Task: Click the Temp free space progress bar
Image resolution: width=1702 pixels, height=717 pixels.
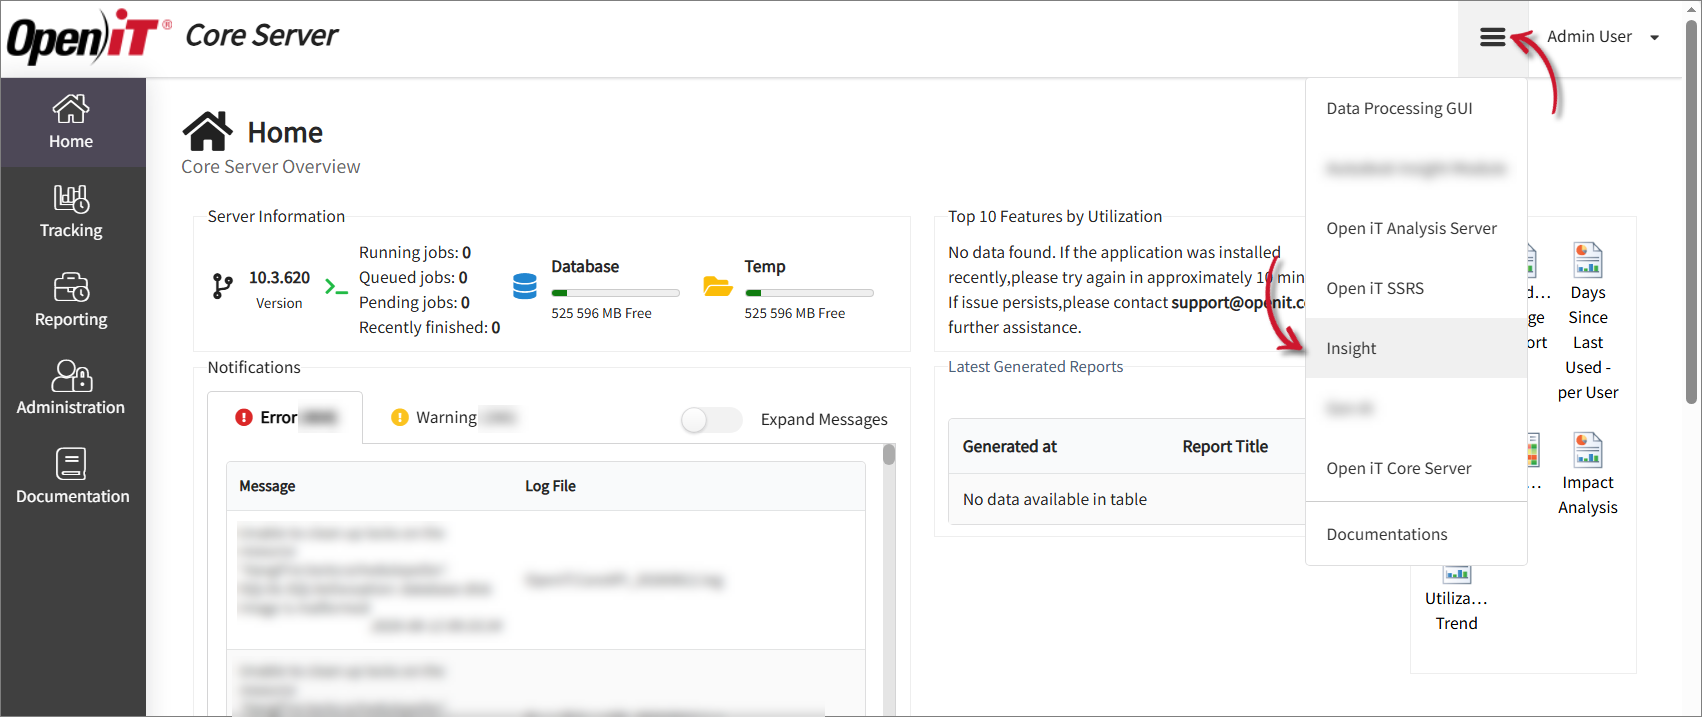Action: click(809, 293)
